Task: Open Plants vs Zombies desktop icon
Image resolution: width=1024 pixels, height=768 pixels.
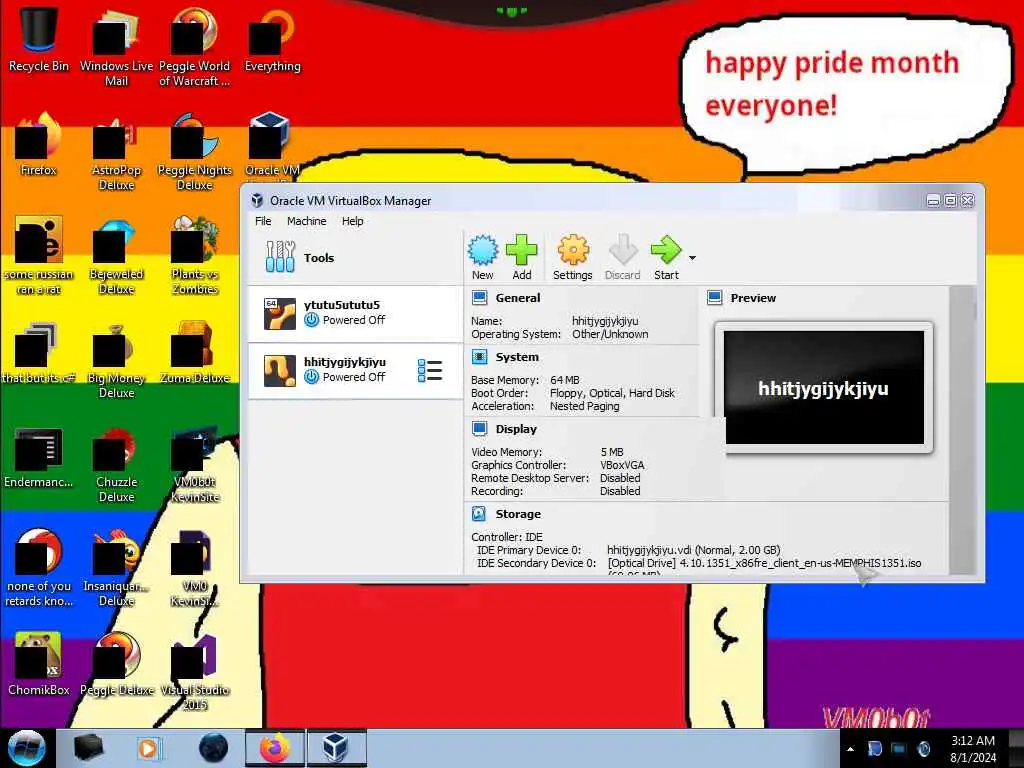Action: click(x=195, y=256)
